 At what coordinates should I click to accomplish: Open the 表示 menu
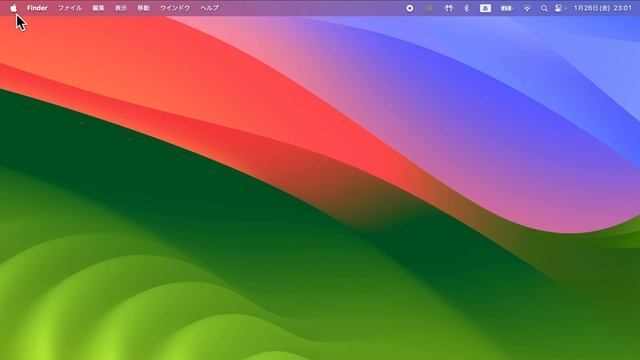coord(121,8)
